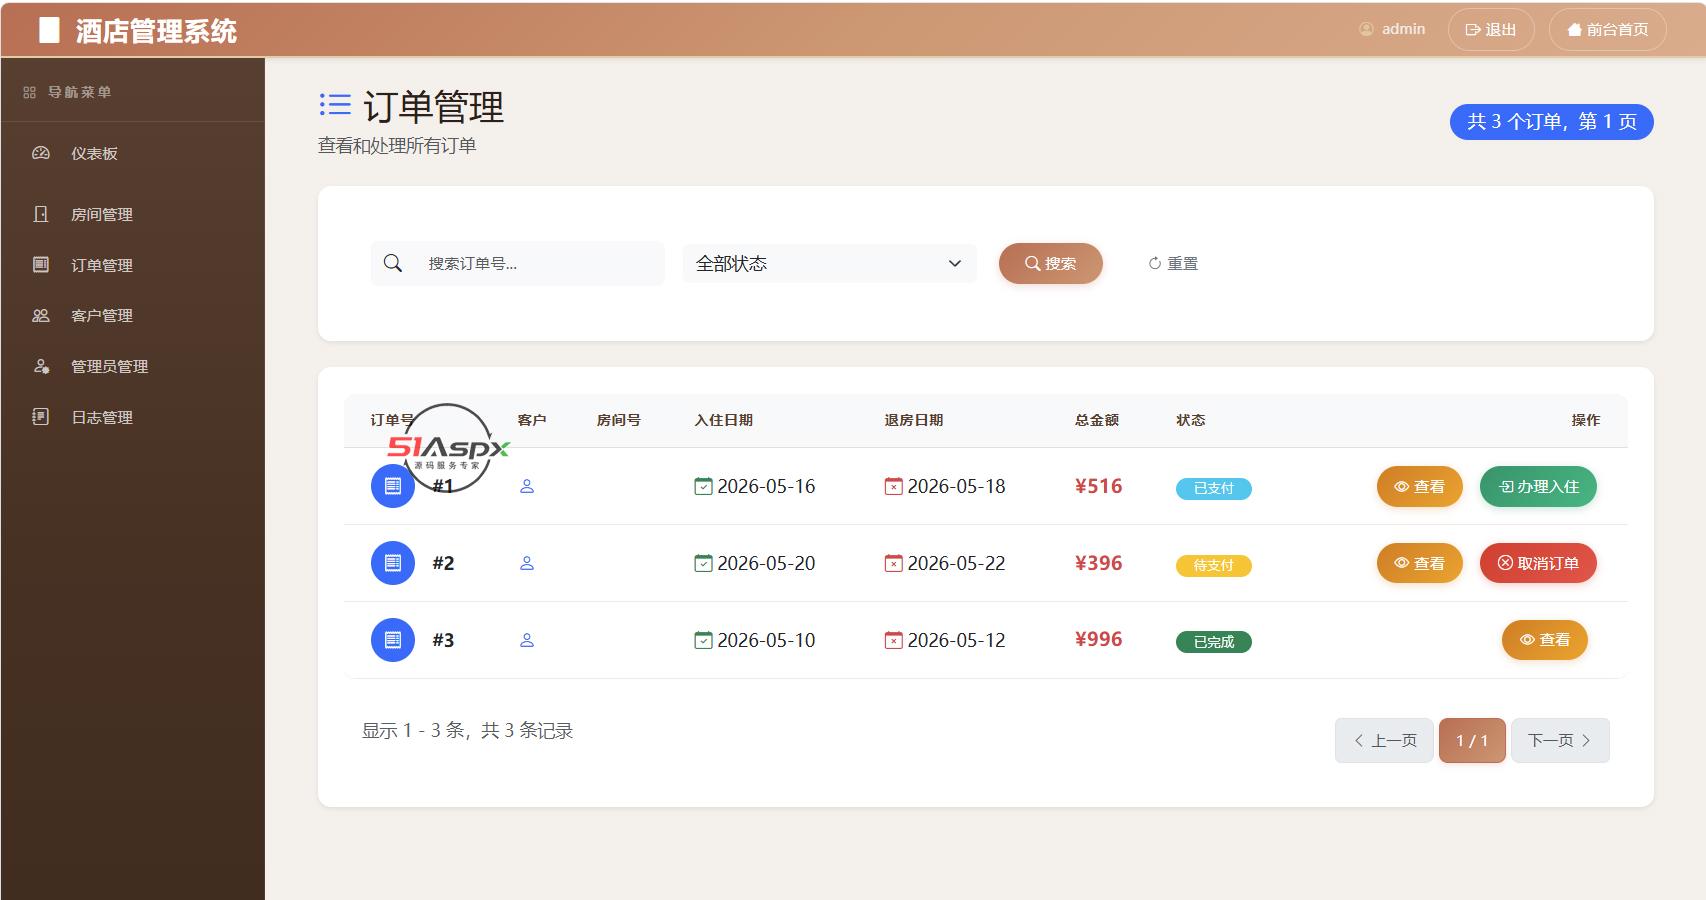
Task: Click the blue order icon for #2
Action: 393,563
